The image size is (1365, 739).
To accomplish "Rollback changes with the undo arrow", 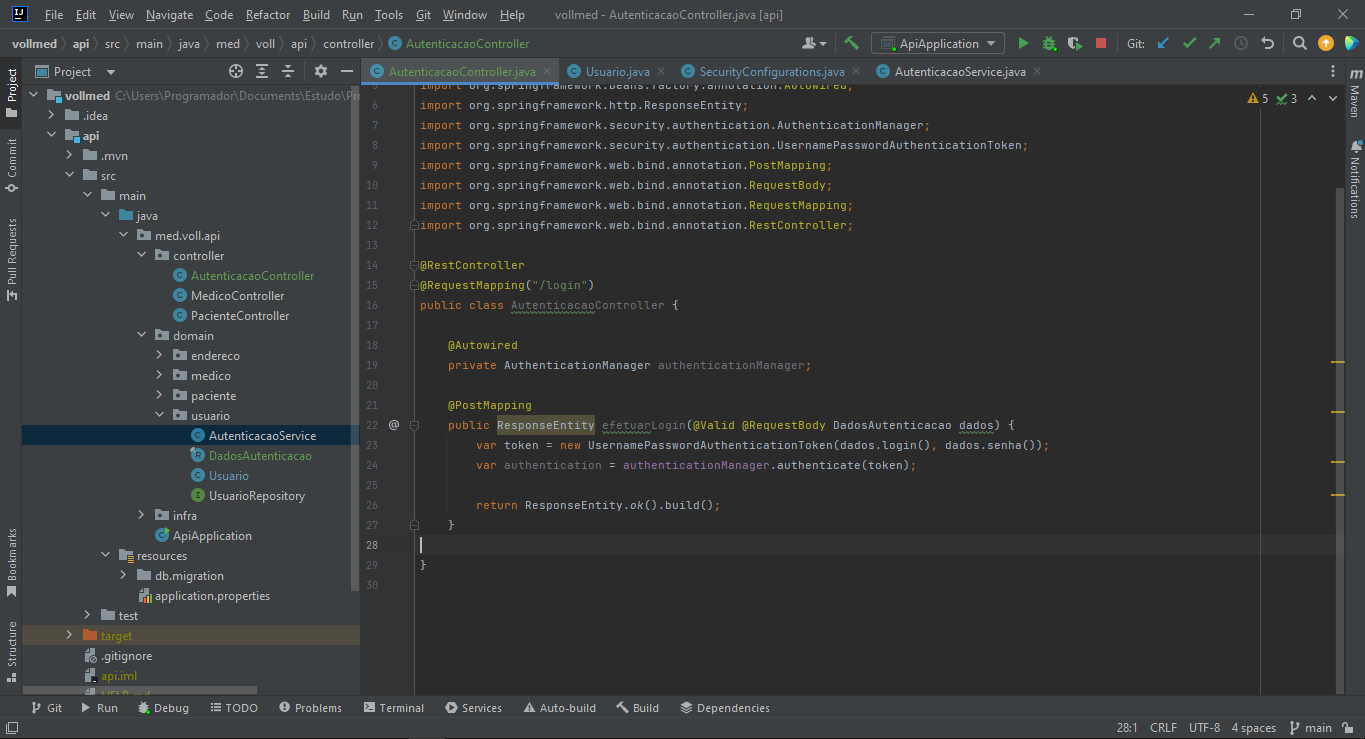I will click(1268, 43).
